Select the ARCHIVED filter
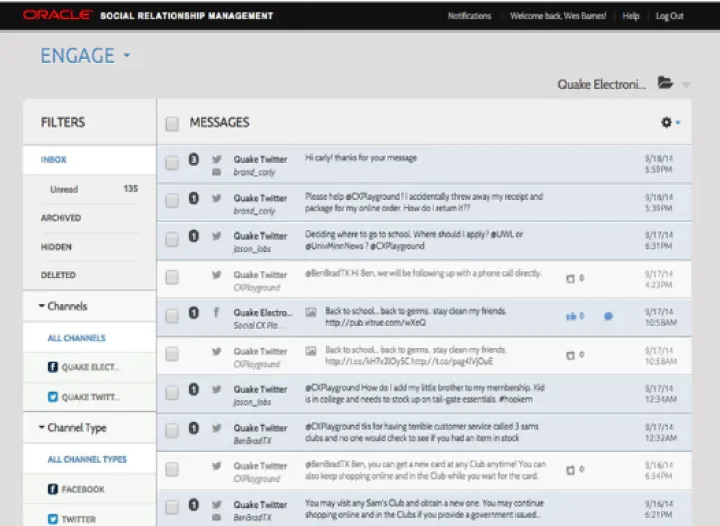This screenshot has height=526, width=720. point(61,218)
